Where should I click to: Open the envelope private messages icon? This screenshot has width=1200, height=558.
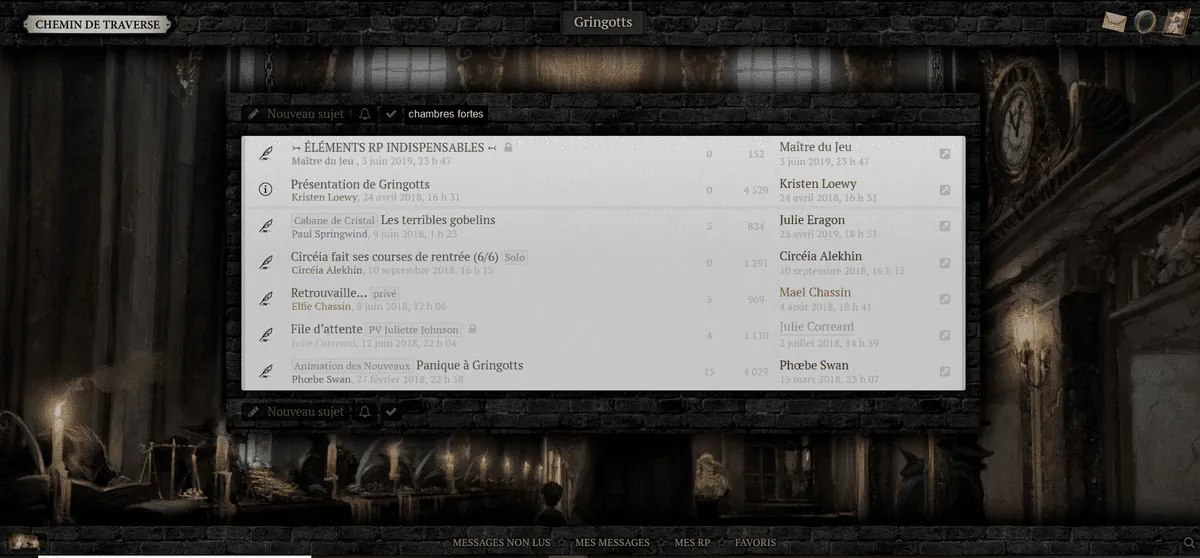(x=1115, y=21)
